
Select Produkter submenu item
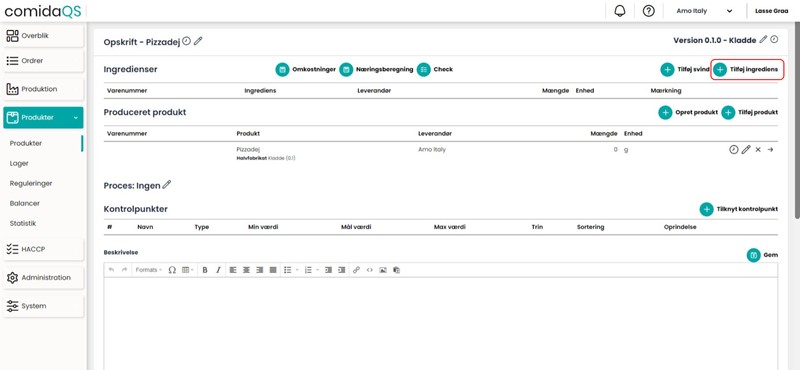point(26,143)
